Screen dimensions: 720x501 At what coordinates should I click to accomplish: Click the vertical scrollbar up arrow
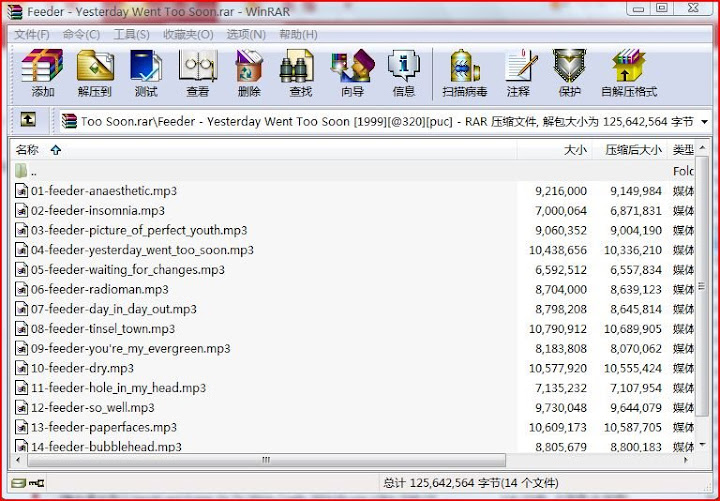tap(702, 148)
